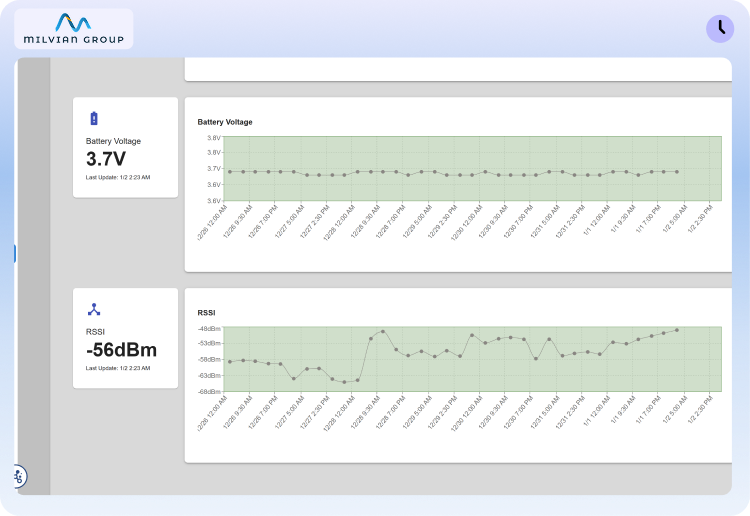
Task: Click the RSSI card label
Action: 95,331
